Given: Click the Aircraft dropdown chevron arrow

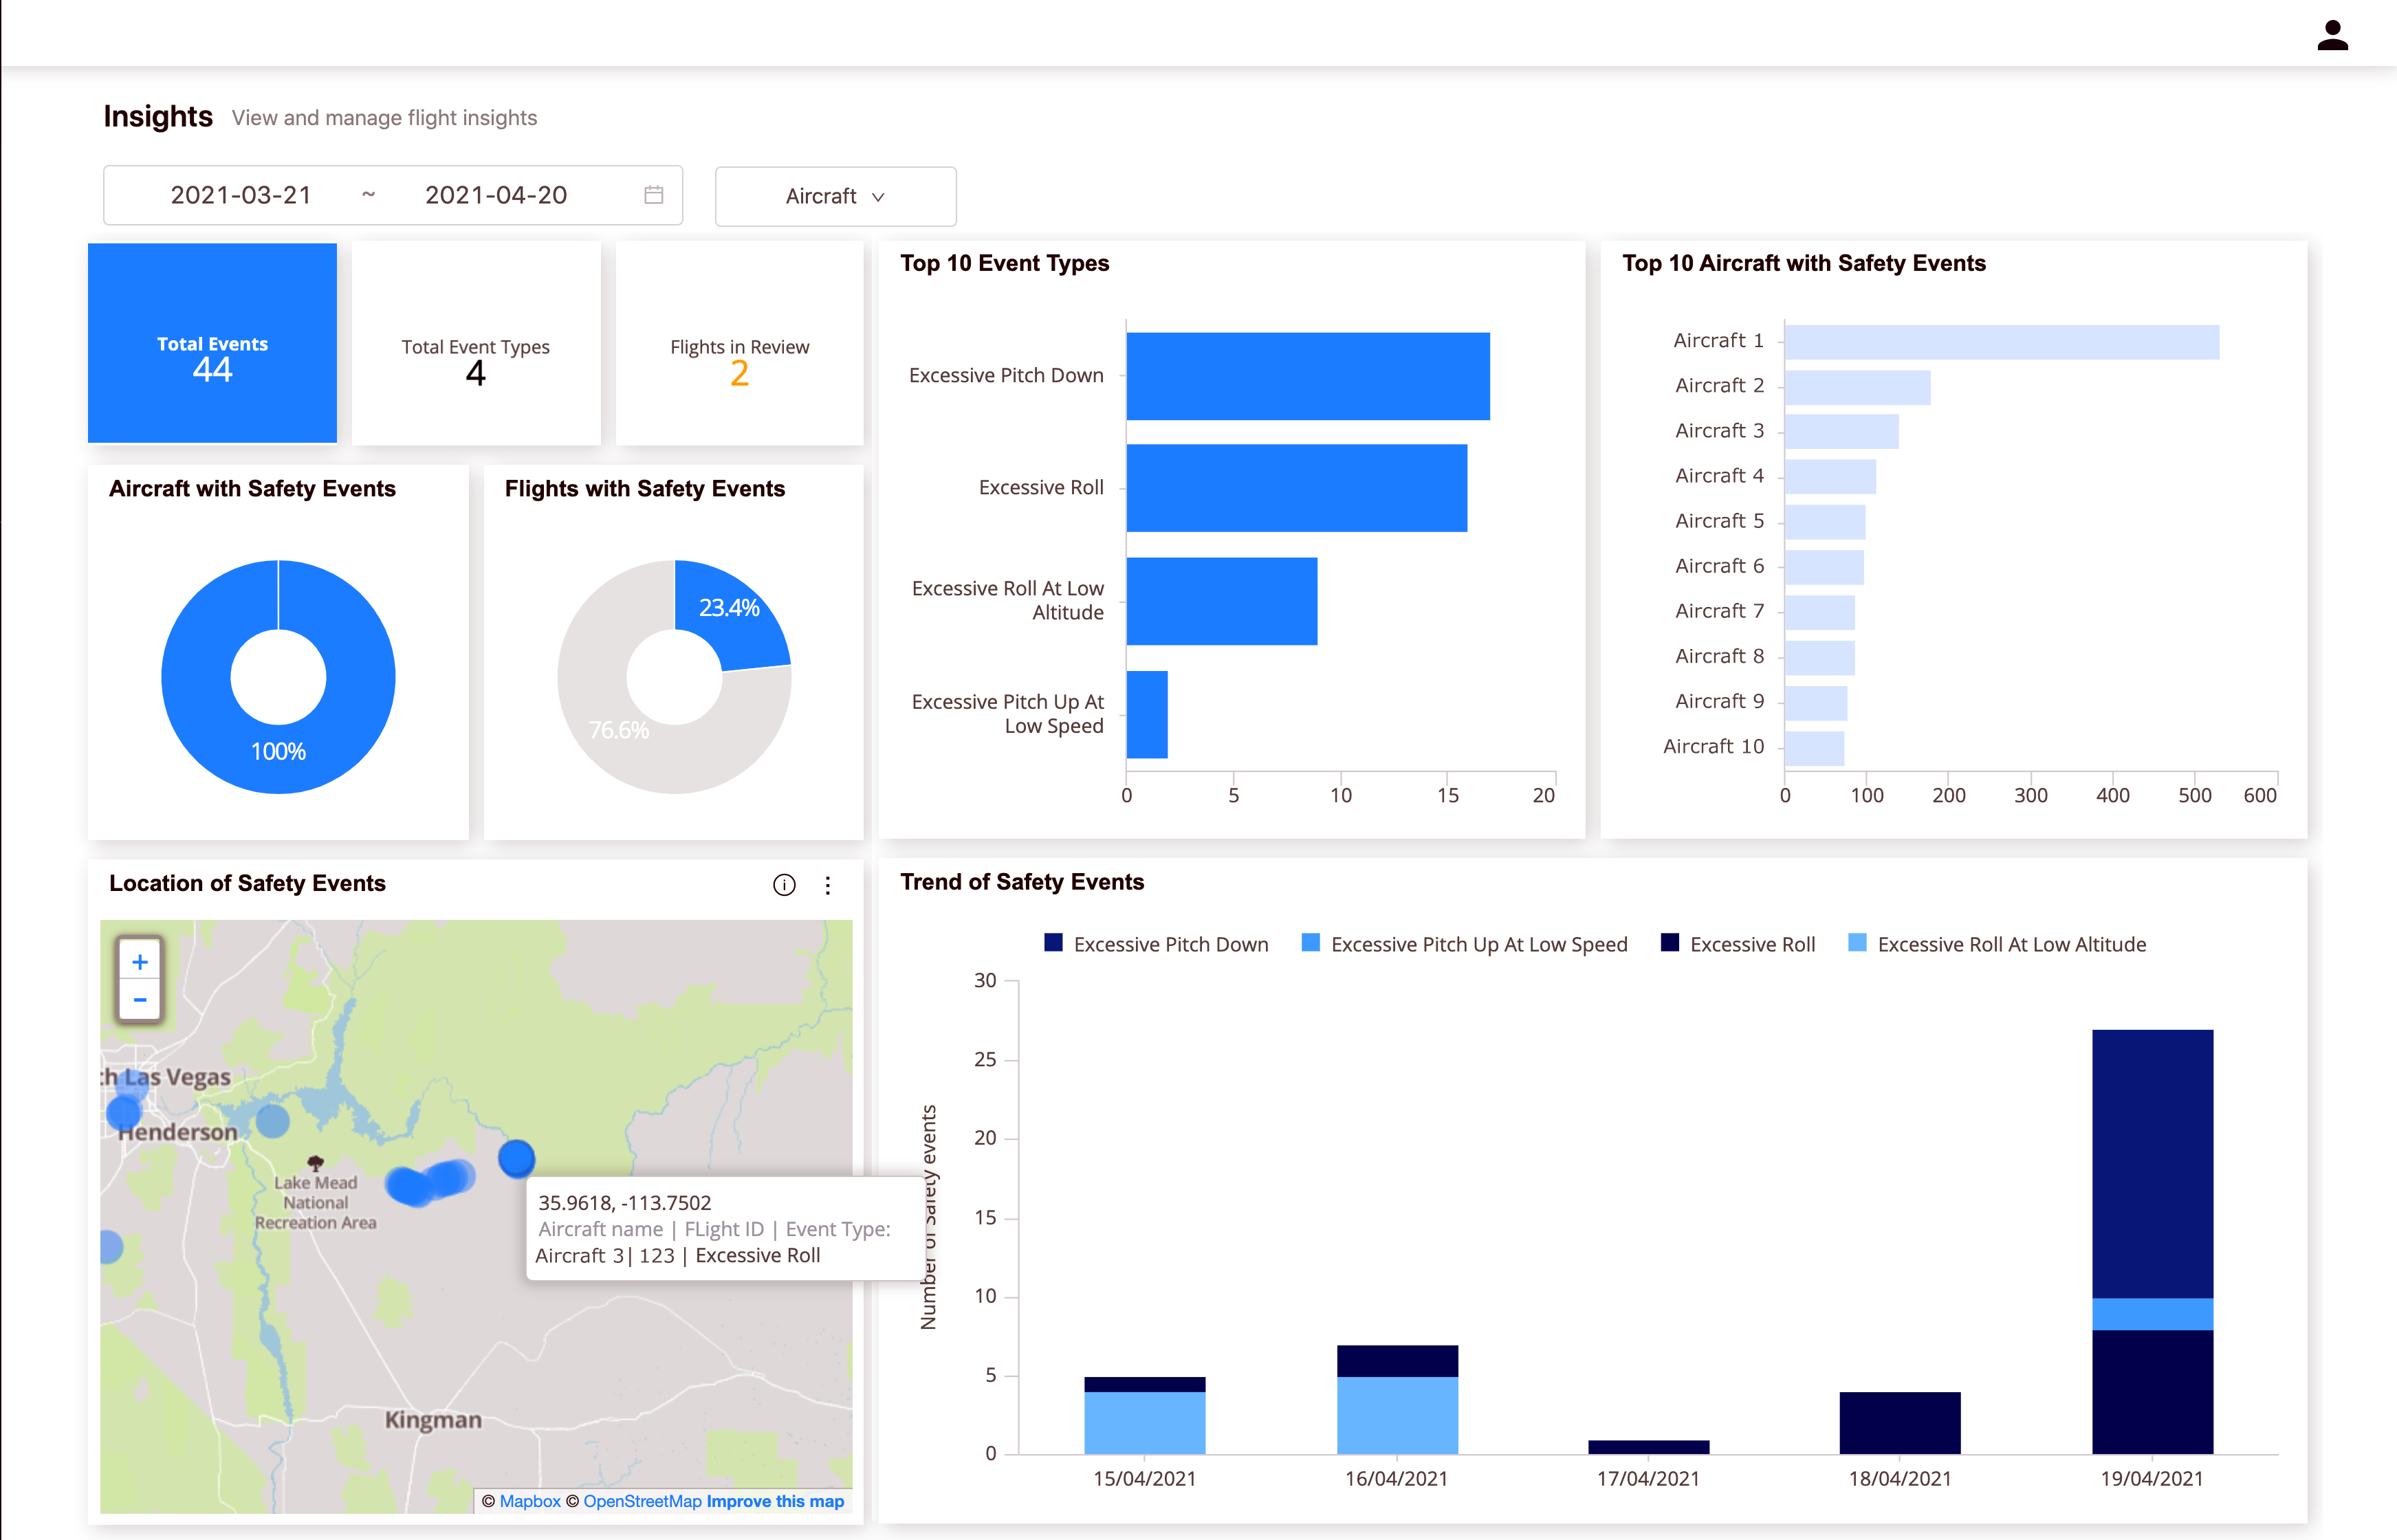Looking at the screenshot, I should [878, 197].
